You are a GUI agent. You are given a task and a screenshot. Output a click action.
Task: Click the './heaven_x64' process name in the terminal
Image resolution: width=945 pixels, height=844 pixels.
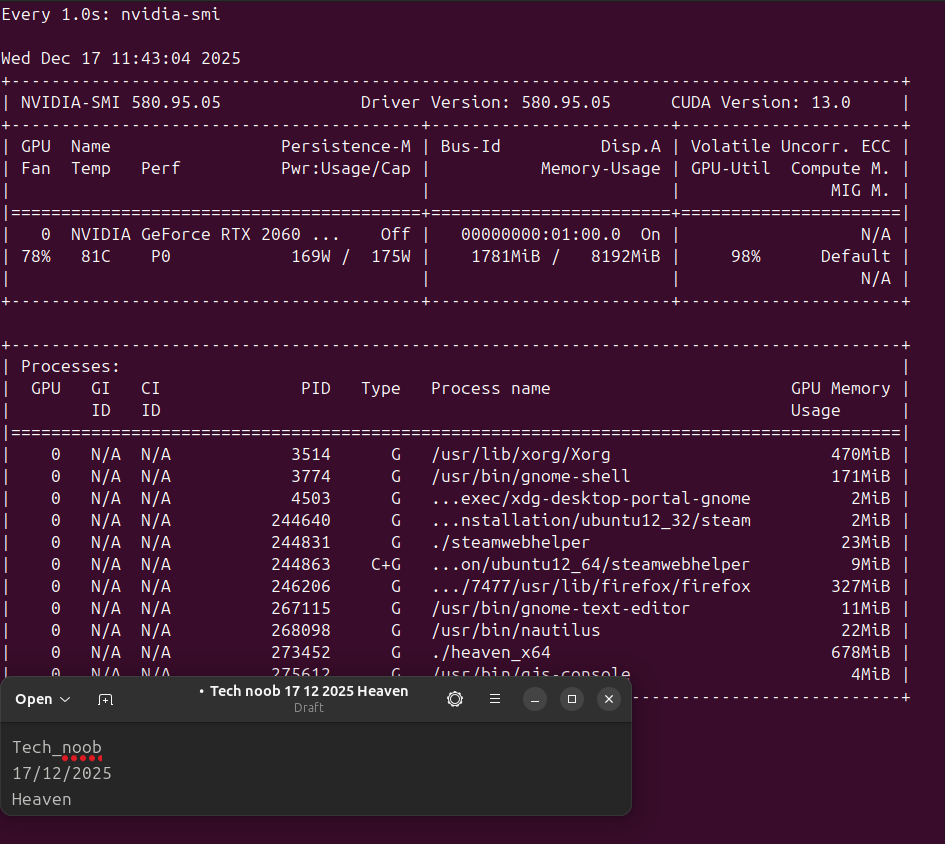coord(490,652)
